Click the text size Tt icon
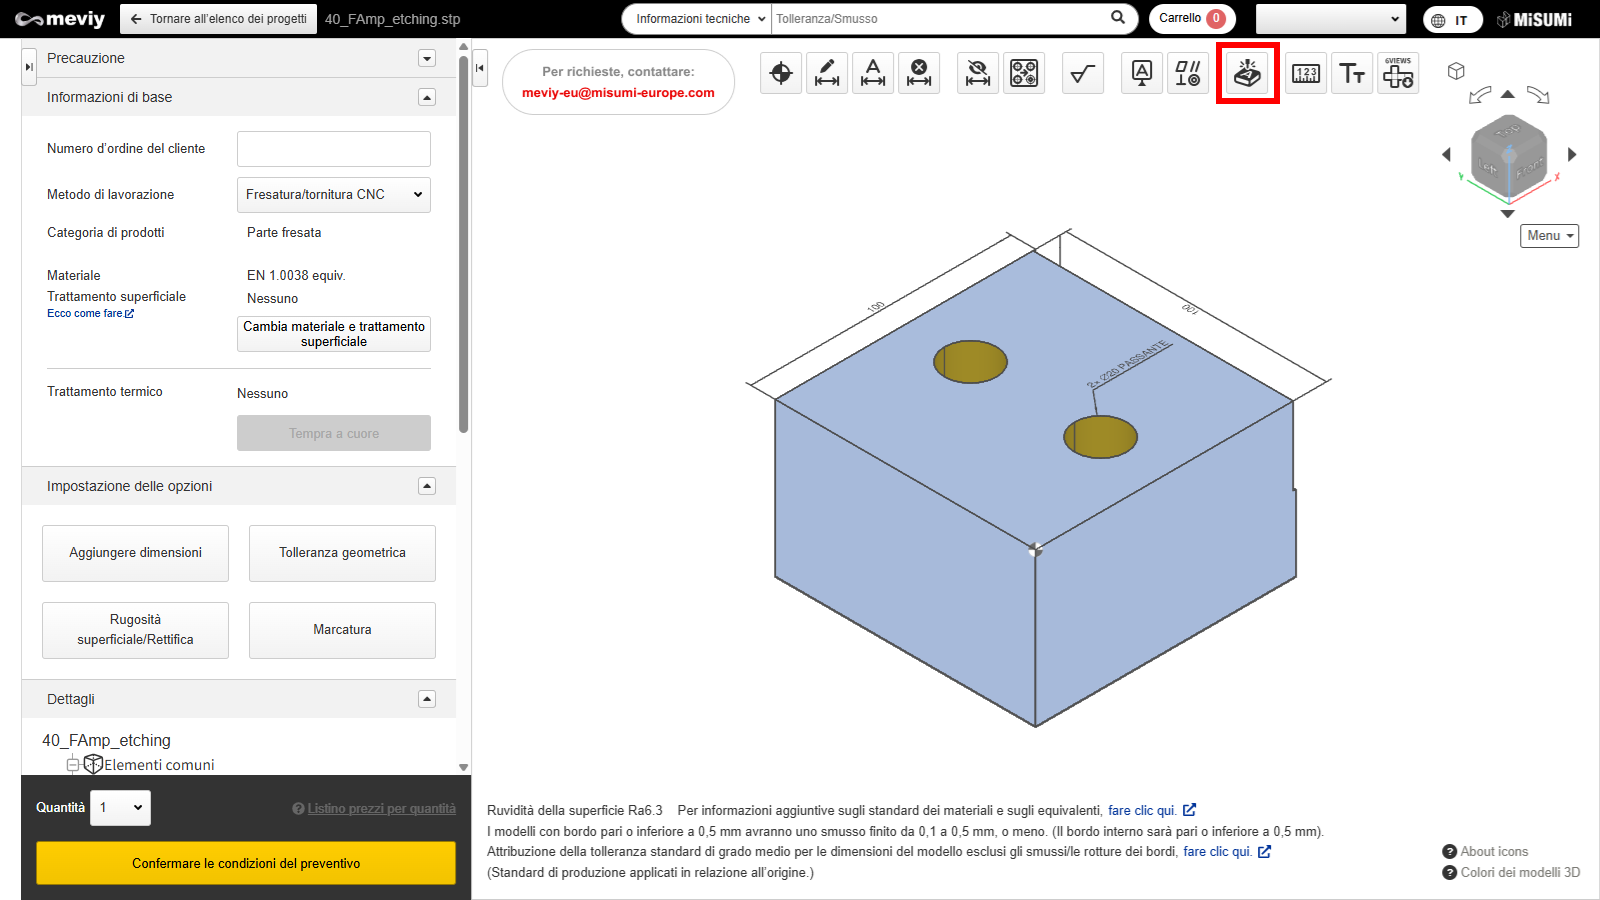 pos(1352,73)
